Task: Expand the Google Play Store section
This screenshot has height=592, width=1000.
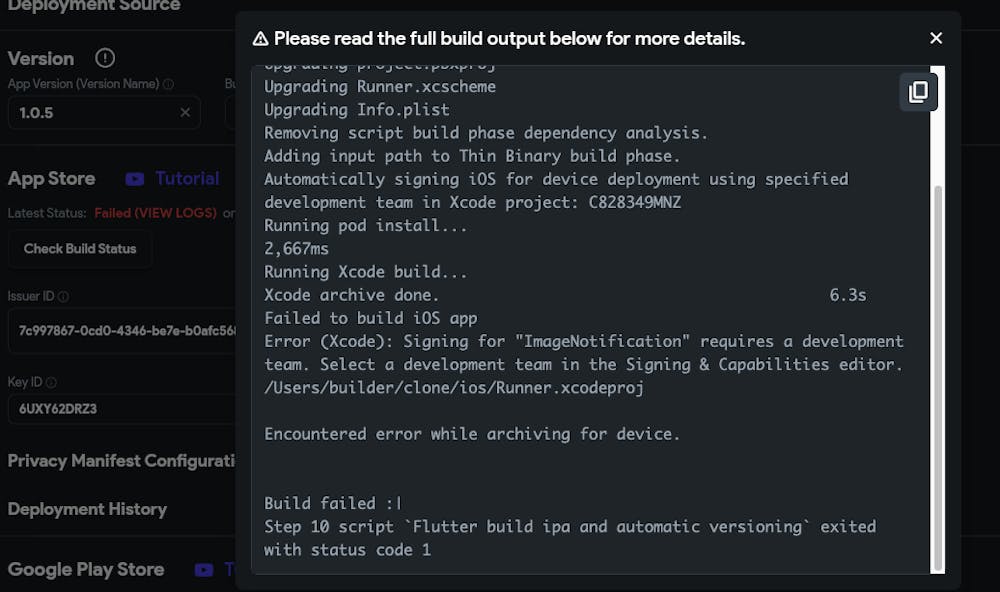Action: (x=86, y=570)
